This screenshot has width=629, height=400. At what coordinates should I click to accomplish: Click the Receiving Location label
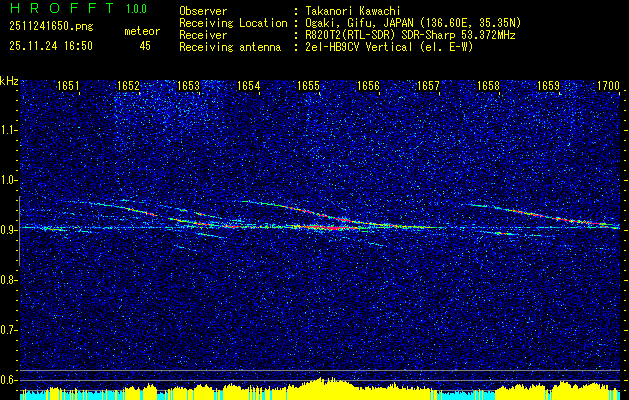(233, 23)
